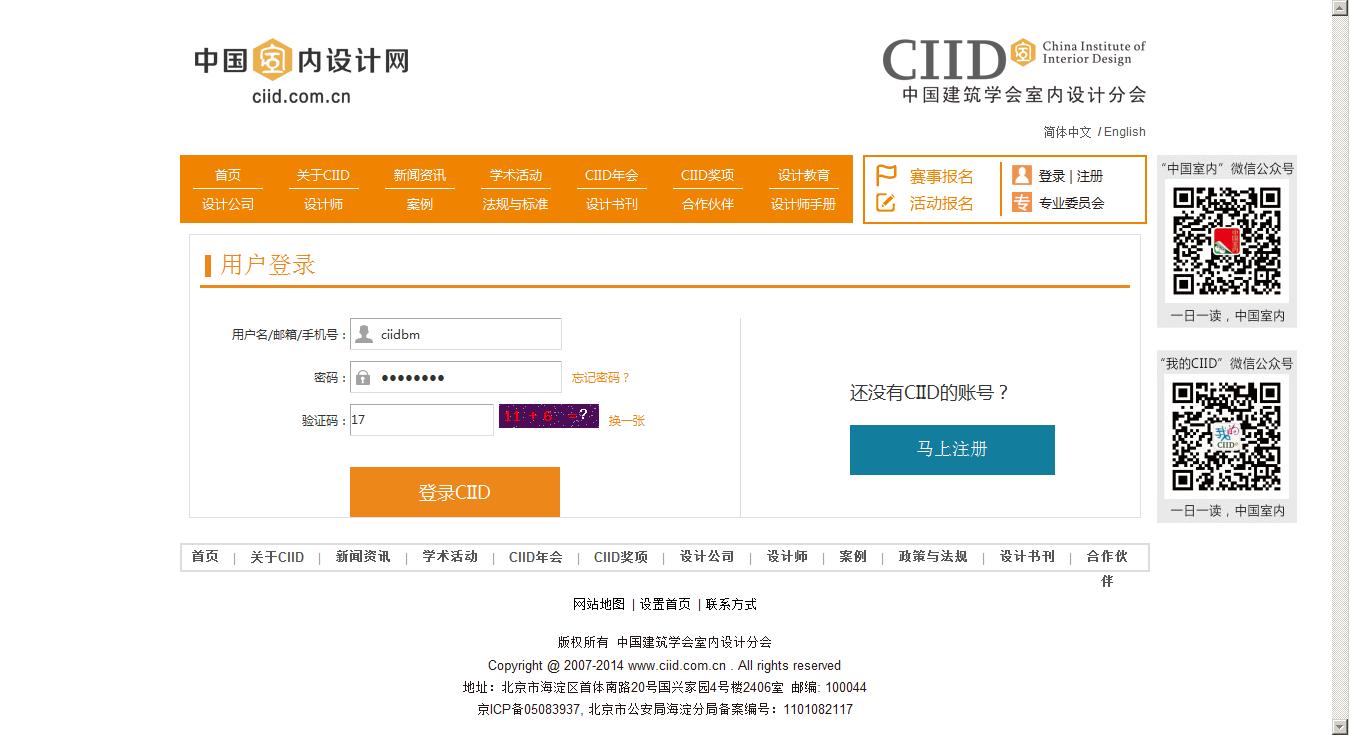Click the 登录 link in header box

(1052, 176)
